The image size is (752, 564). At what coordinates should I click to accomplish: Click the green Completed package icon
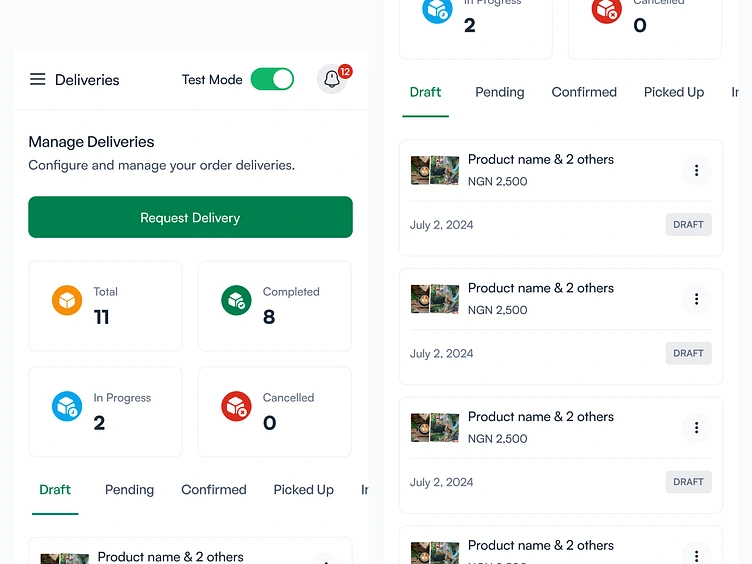point(236,300)
